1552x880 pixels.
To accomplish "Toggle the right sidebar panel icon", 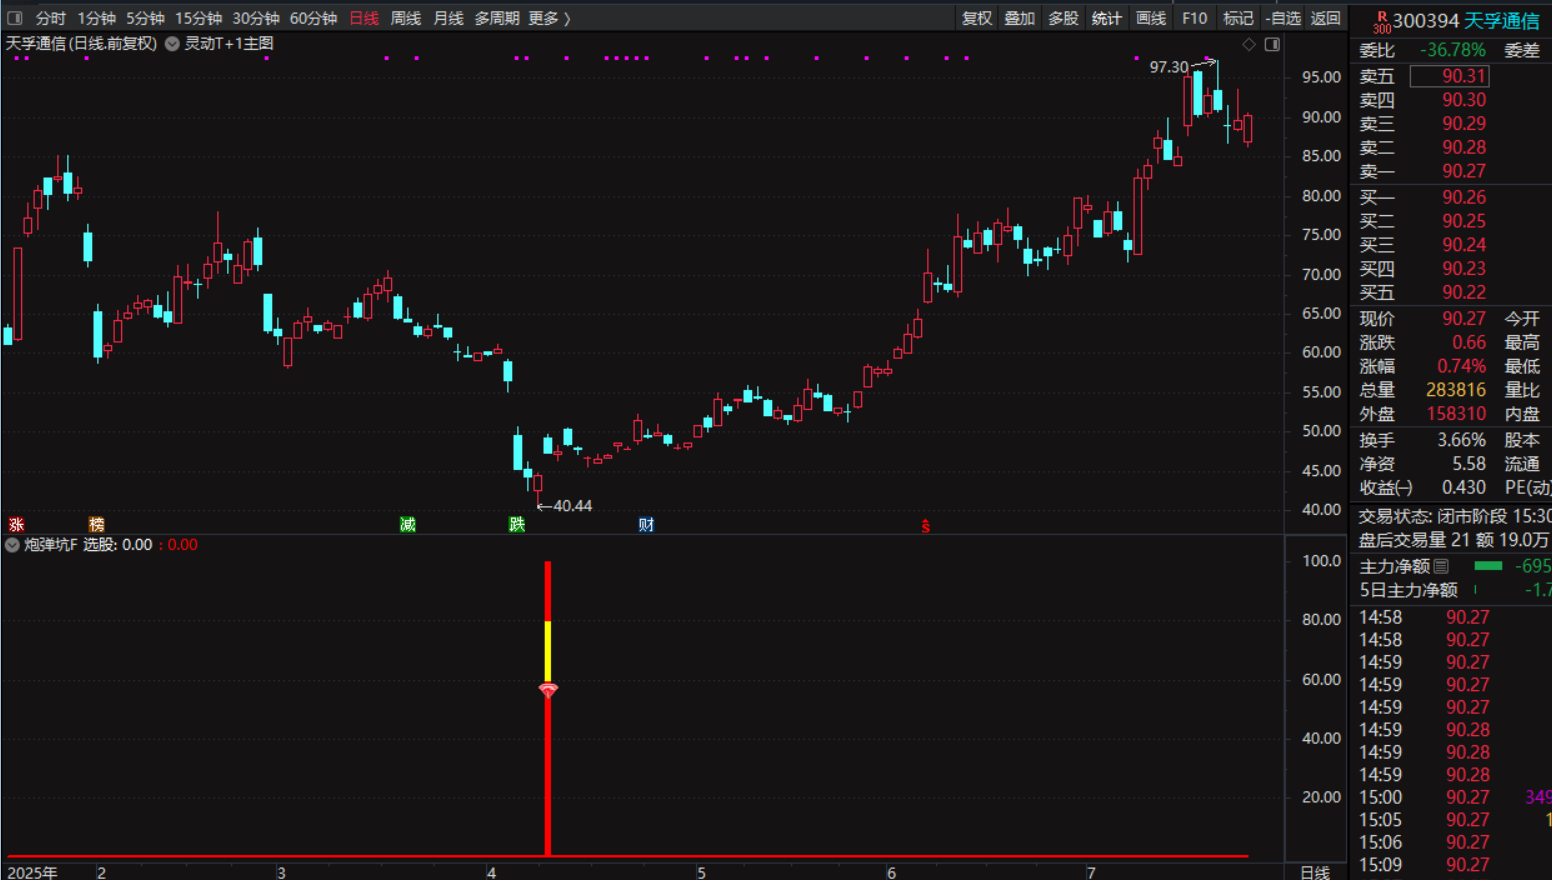I will pos(1272,44).
